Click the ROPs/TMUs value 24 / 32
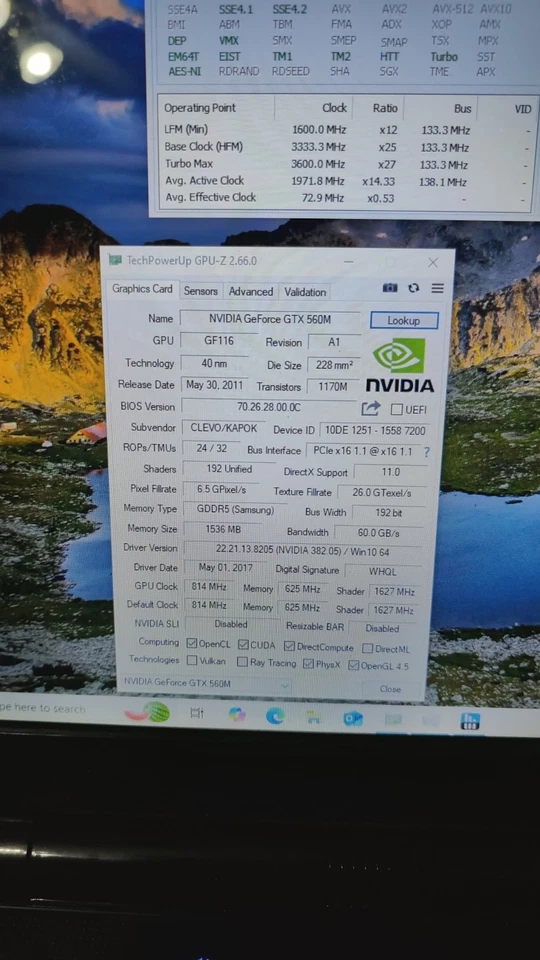 (211, 448)
